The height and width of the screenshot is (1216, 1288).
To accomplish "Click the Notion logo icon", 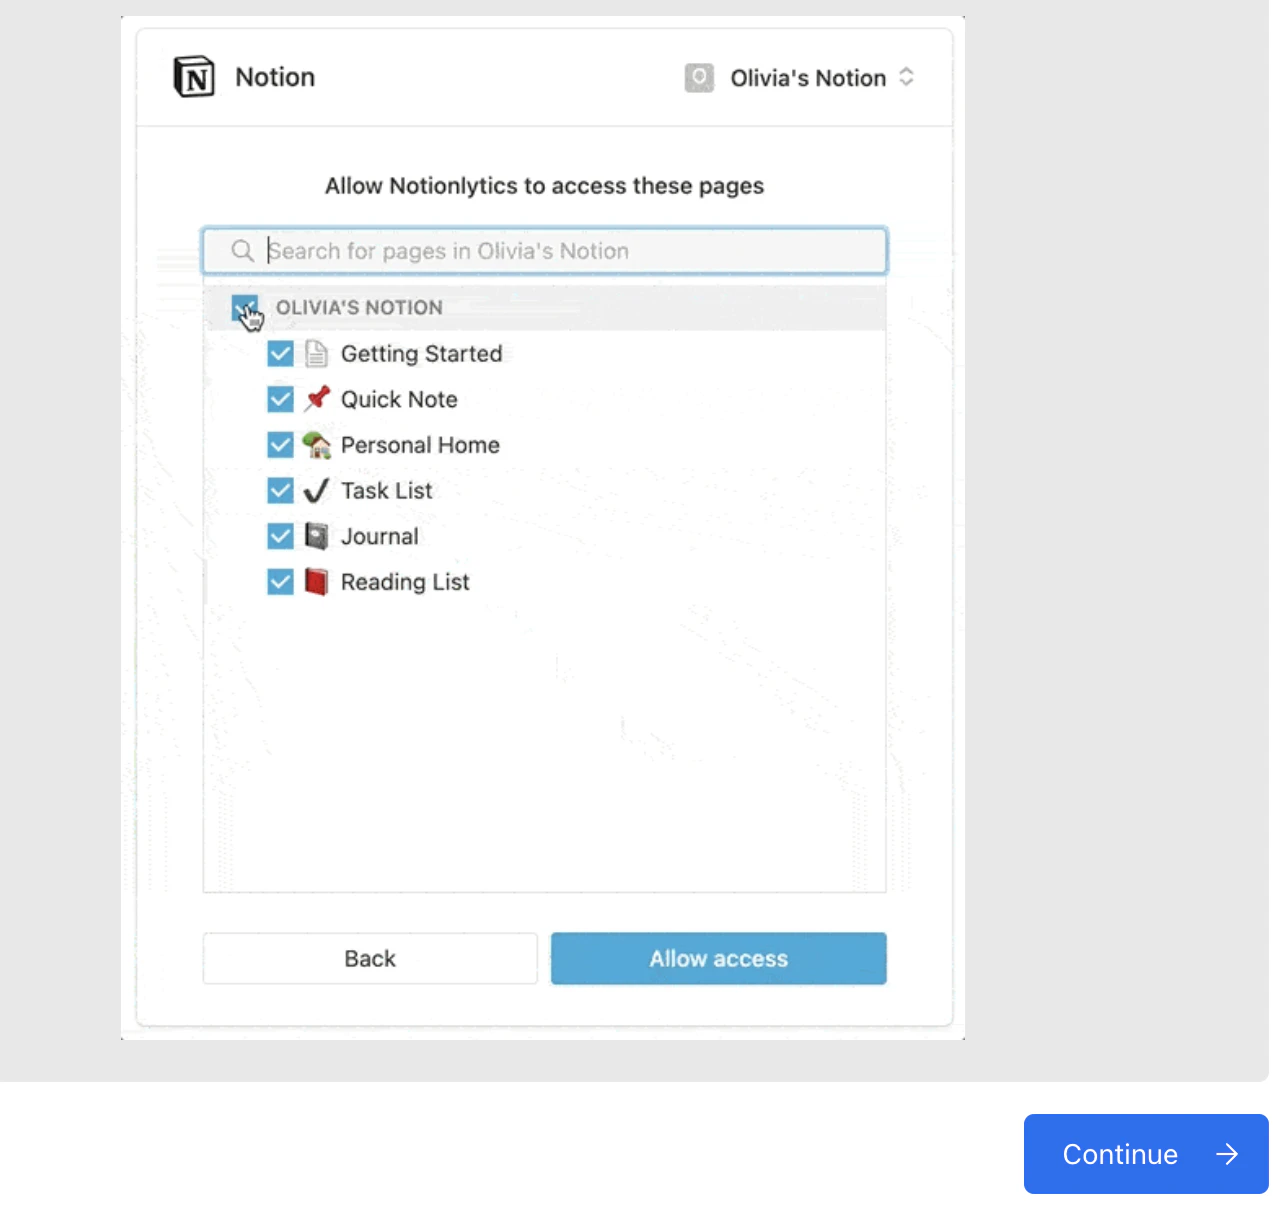I will coord(194,77).
